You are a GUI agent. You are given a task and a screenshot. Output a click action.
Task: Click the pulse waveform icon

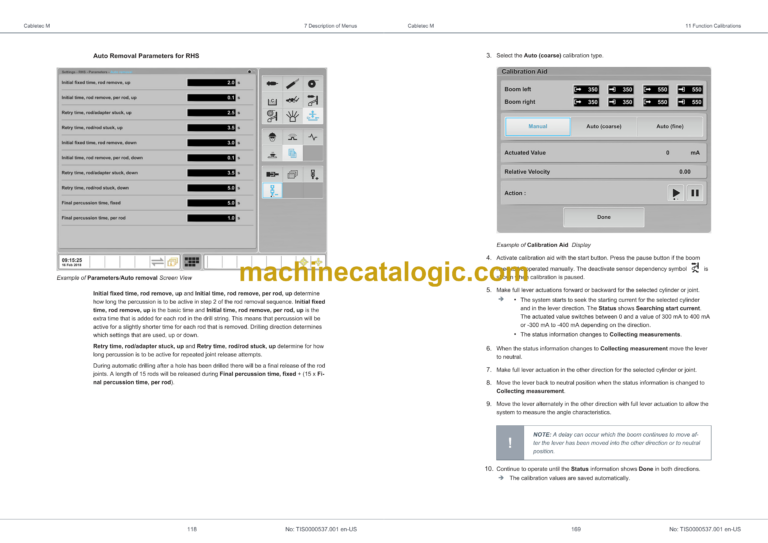[312, 137]
